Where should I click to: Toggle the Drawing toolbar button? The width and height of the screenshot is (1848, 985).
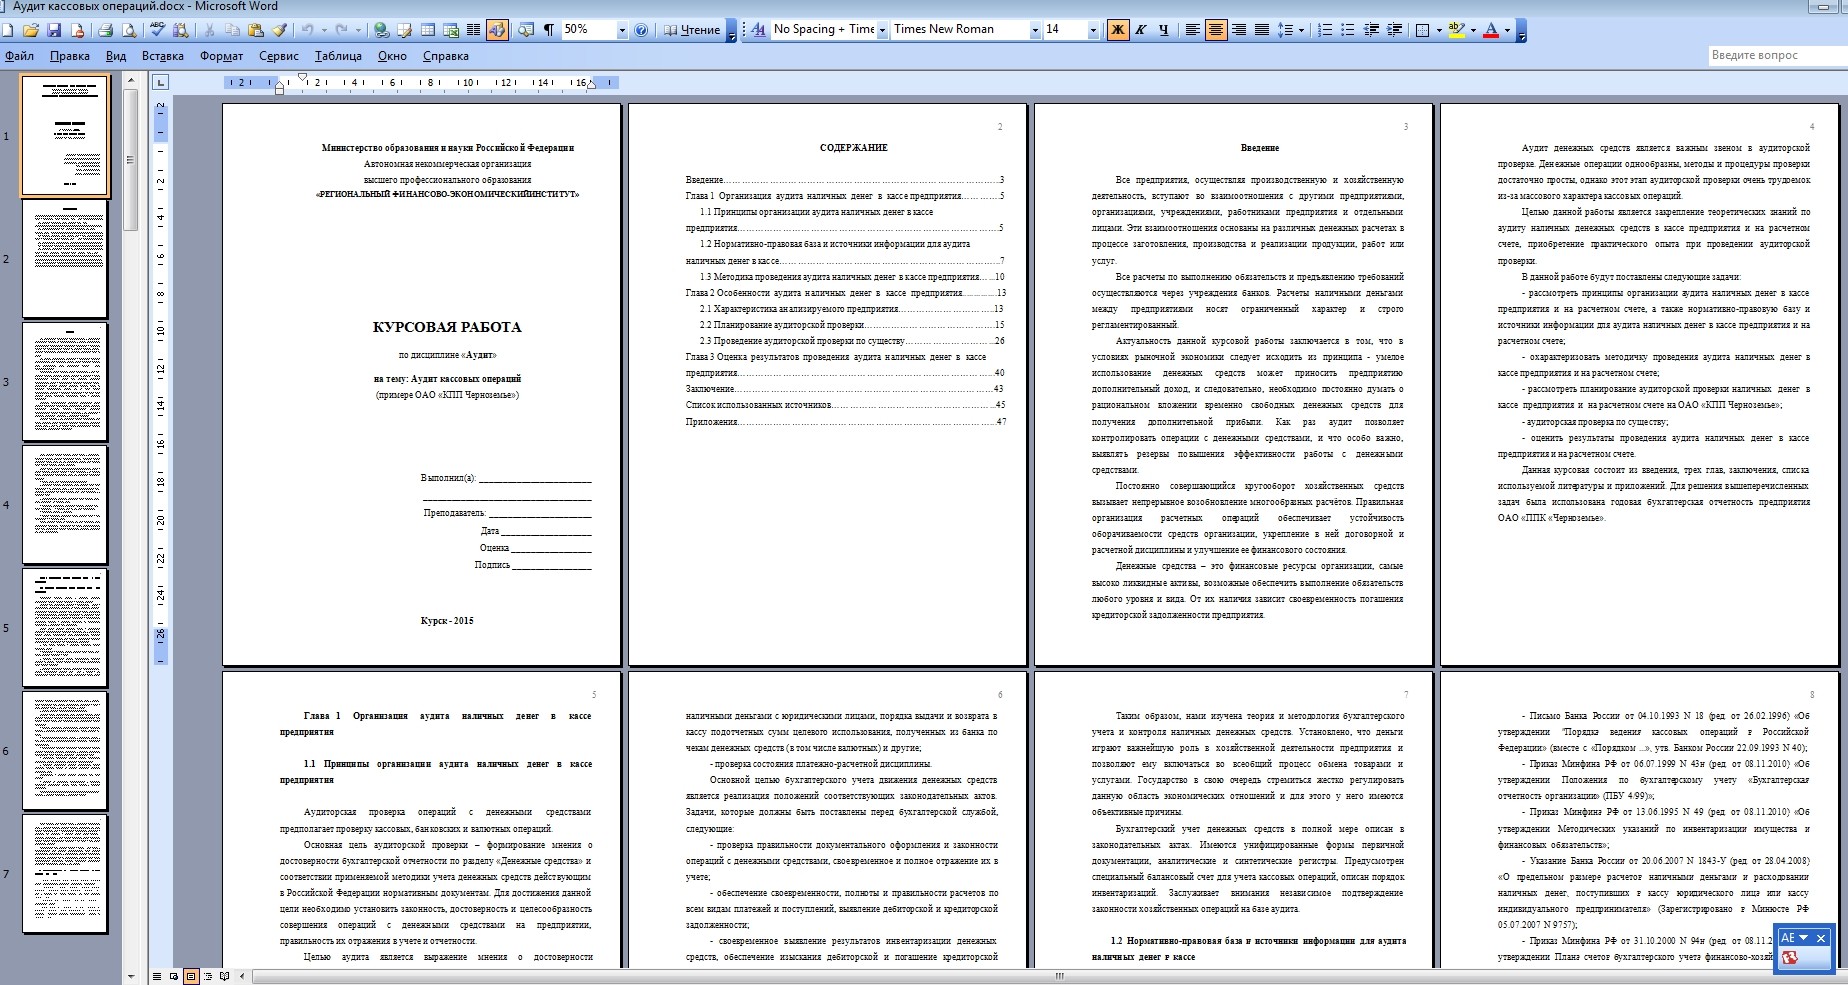coord(497,30)
